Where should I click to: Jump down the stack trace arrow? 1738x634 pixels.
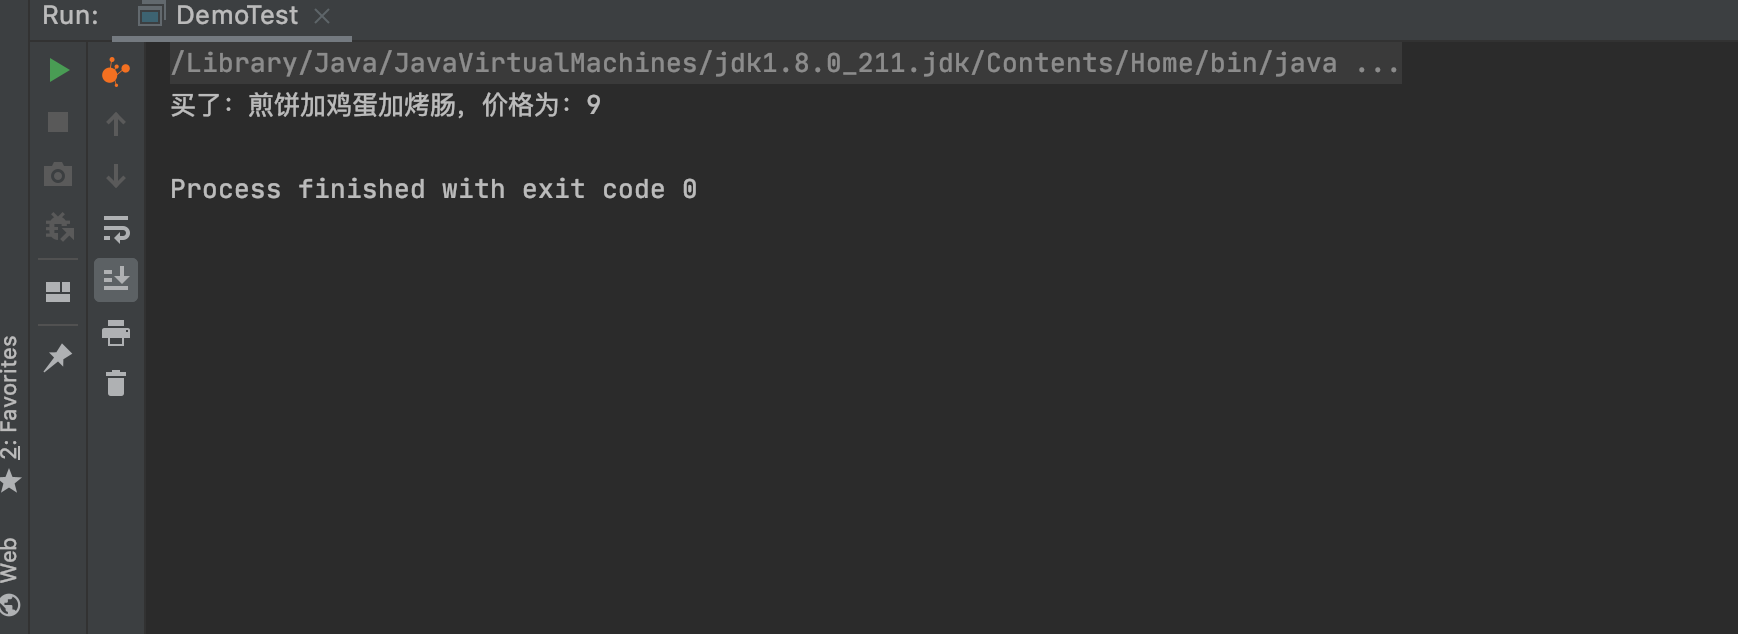click(116, 176)
